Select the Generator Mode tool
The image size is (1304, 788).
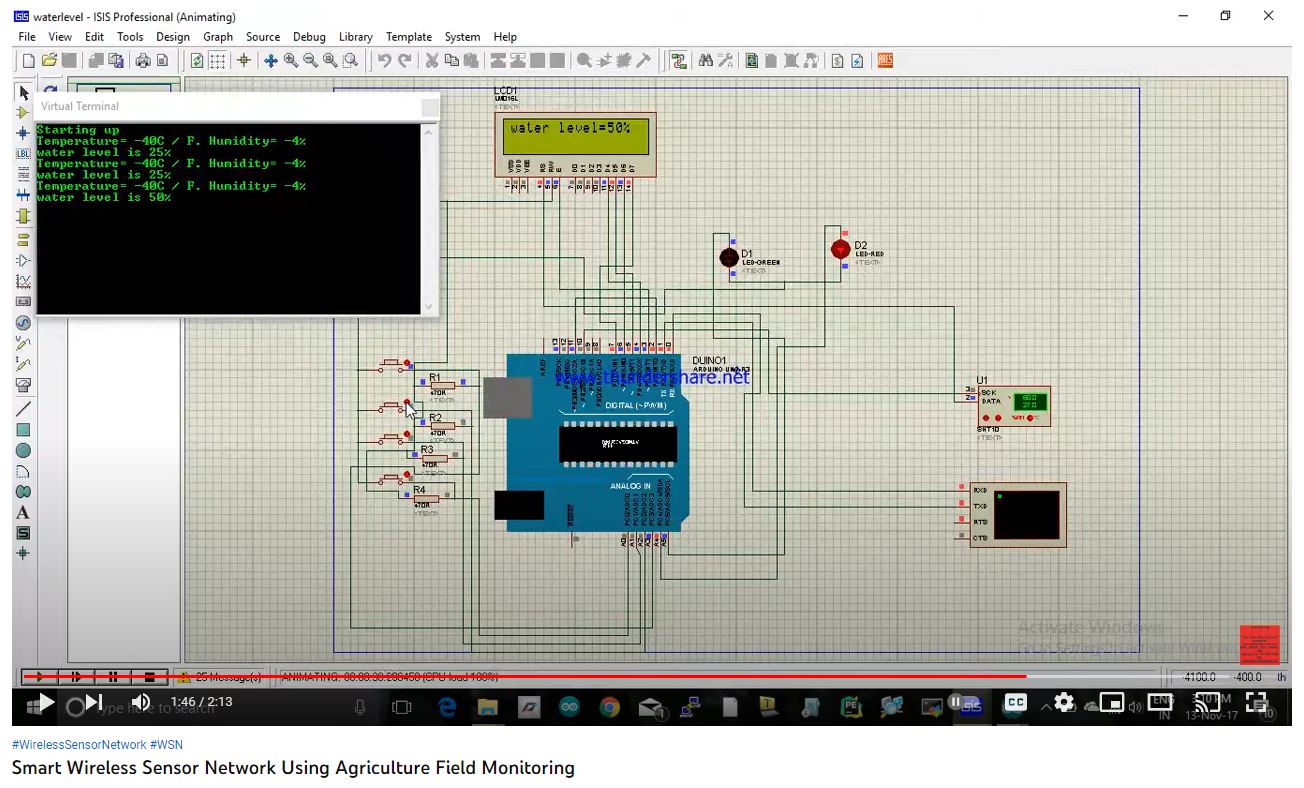[x=23, y=323]
